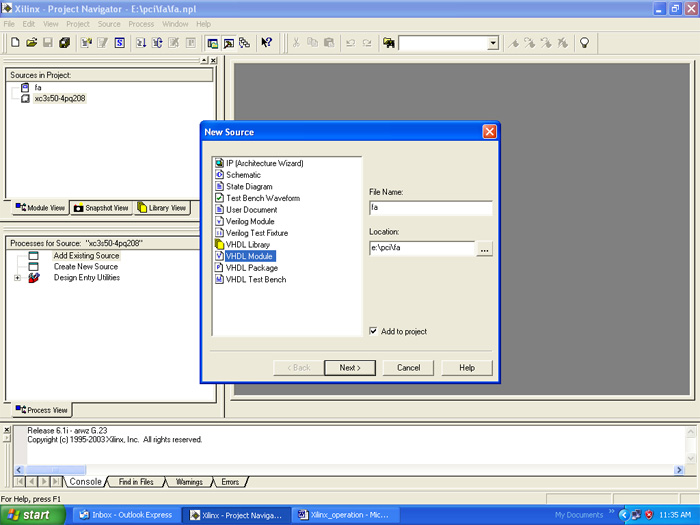Select Test Bench Waveform source type
Screen dimensions: 700x525
coord(263,198)
